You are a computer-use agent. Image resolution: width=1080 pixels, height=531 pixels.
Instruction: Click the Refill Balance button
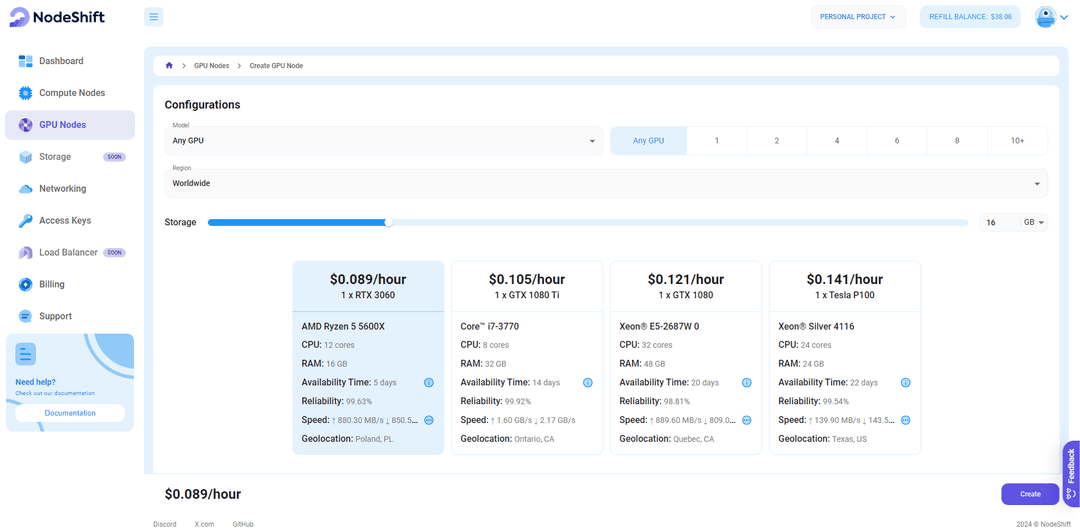[x=970, y=17]
